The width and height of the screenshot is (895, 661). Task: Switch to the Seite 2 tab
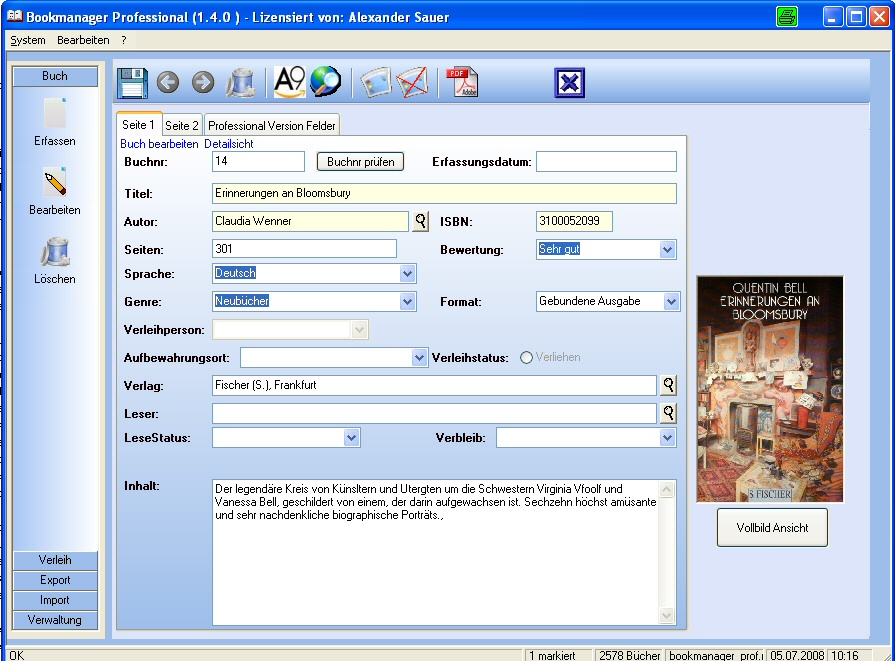[182, 125]
